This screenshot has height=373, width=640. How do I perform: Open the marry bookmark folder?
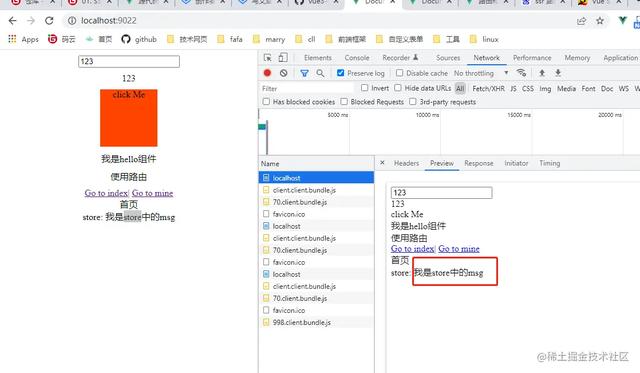269,39
